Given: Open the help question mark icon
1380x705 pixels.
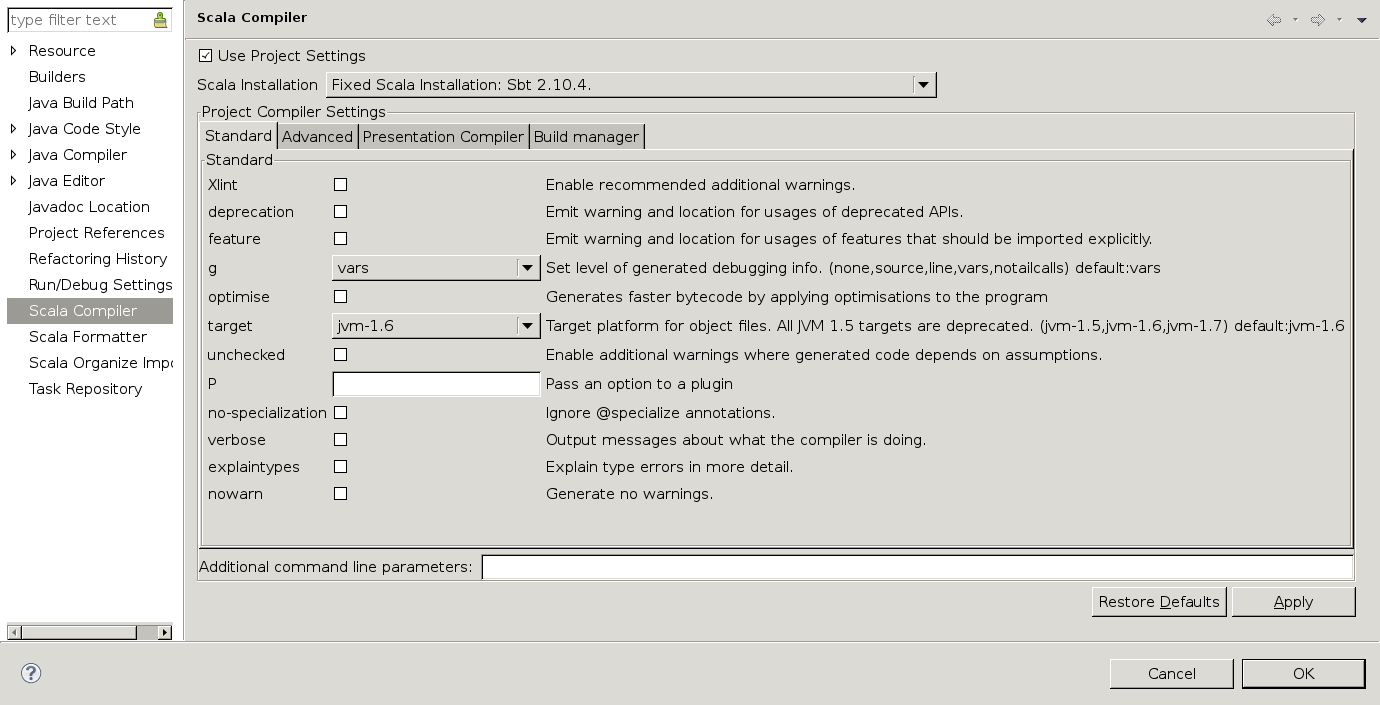Looking at the screenshot, I should 31,673.
